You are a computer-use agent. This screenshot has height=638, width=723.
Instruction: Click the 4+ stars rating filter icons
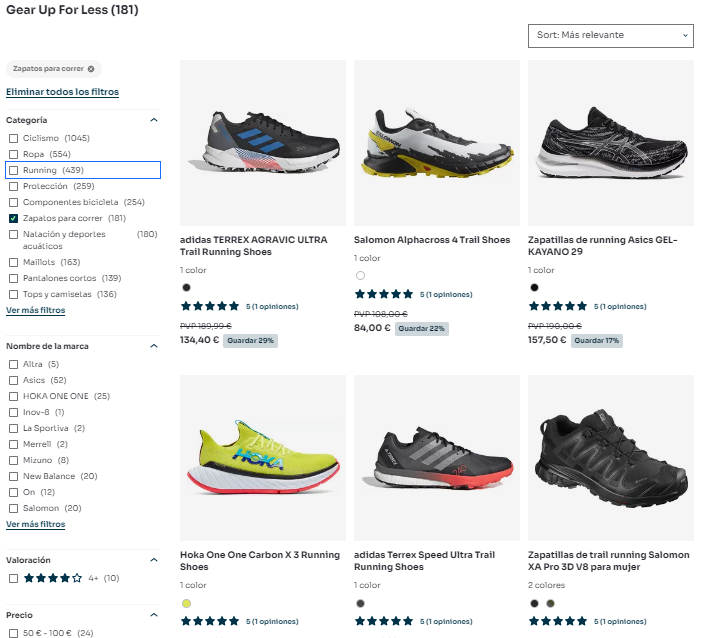tap(52, 578)
